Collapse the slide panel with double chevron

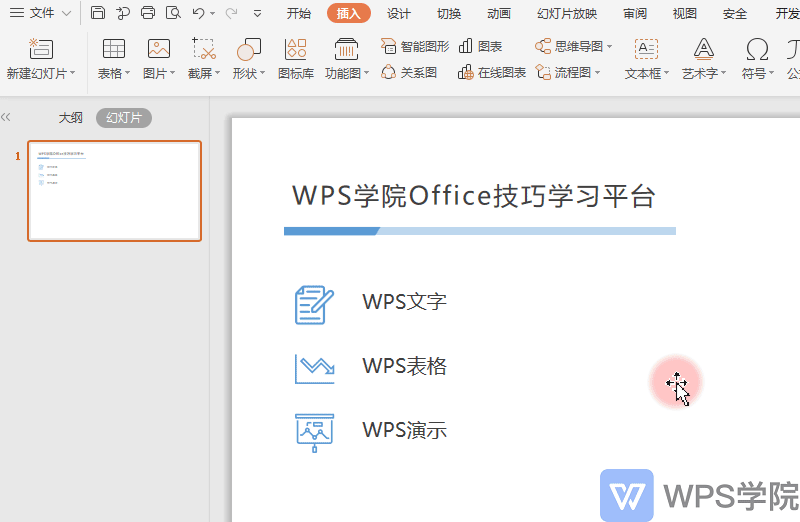tap(6, 117)
